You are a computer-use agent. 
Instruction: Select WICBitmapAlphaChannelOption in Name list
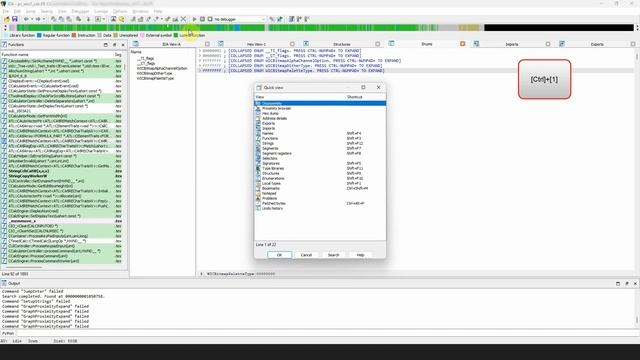coord(162,68)
